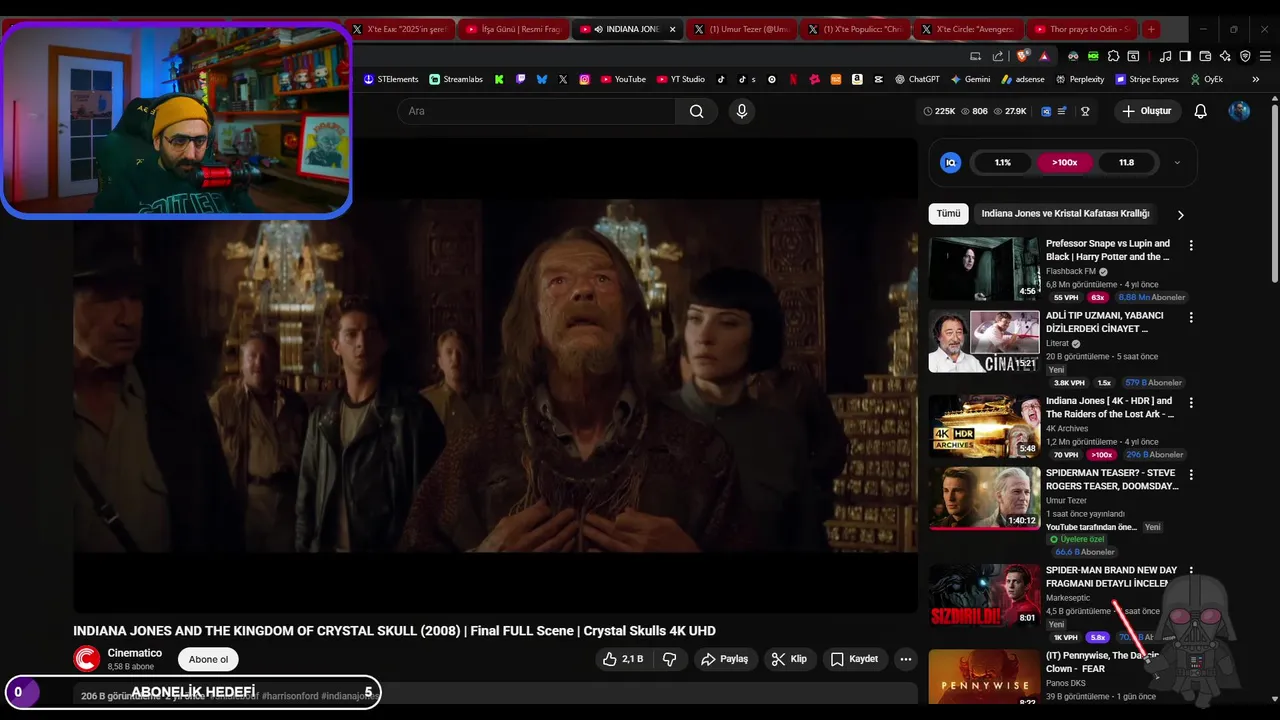Open more options for Indiana Jones 4K HDR video
The height and width of the screenshot is (720, 1280).
pyautogui.click(x=1190, y=402)
